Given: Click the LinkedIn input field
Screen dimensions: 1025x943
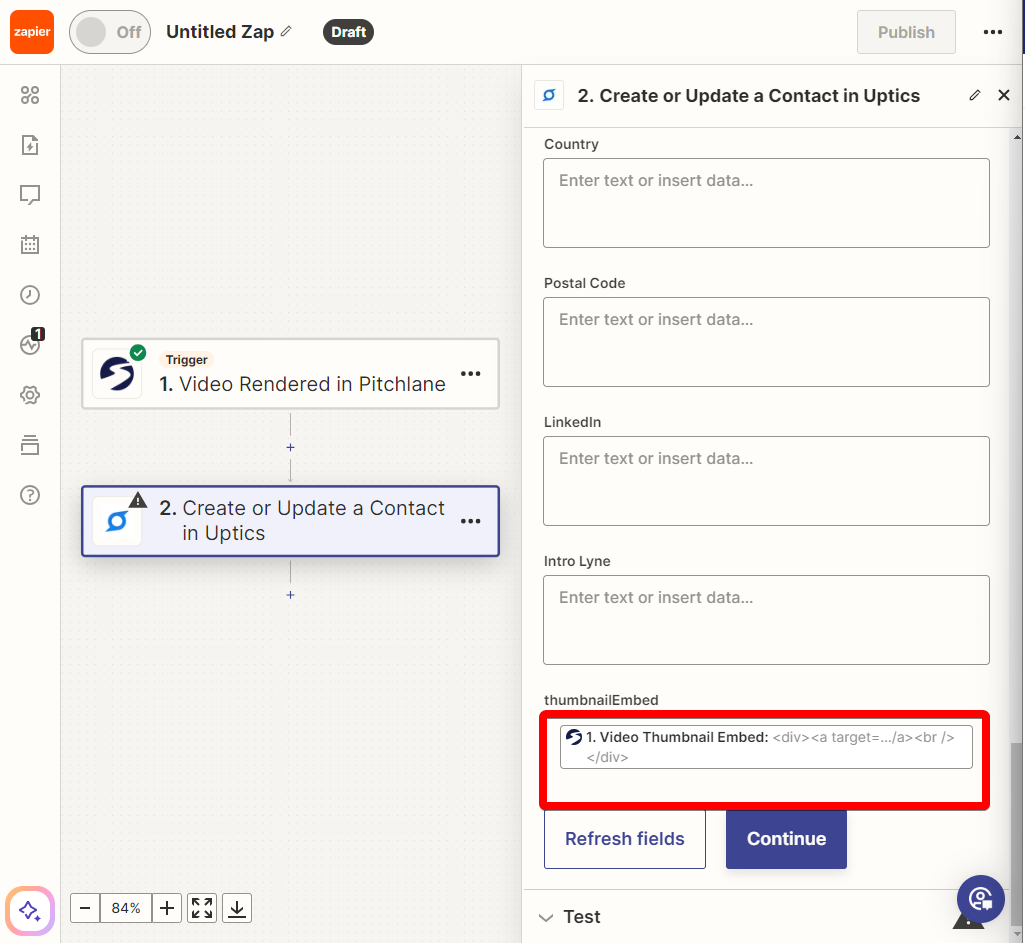Looking at the screenshot, I should tap(766, 481).
